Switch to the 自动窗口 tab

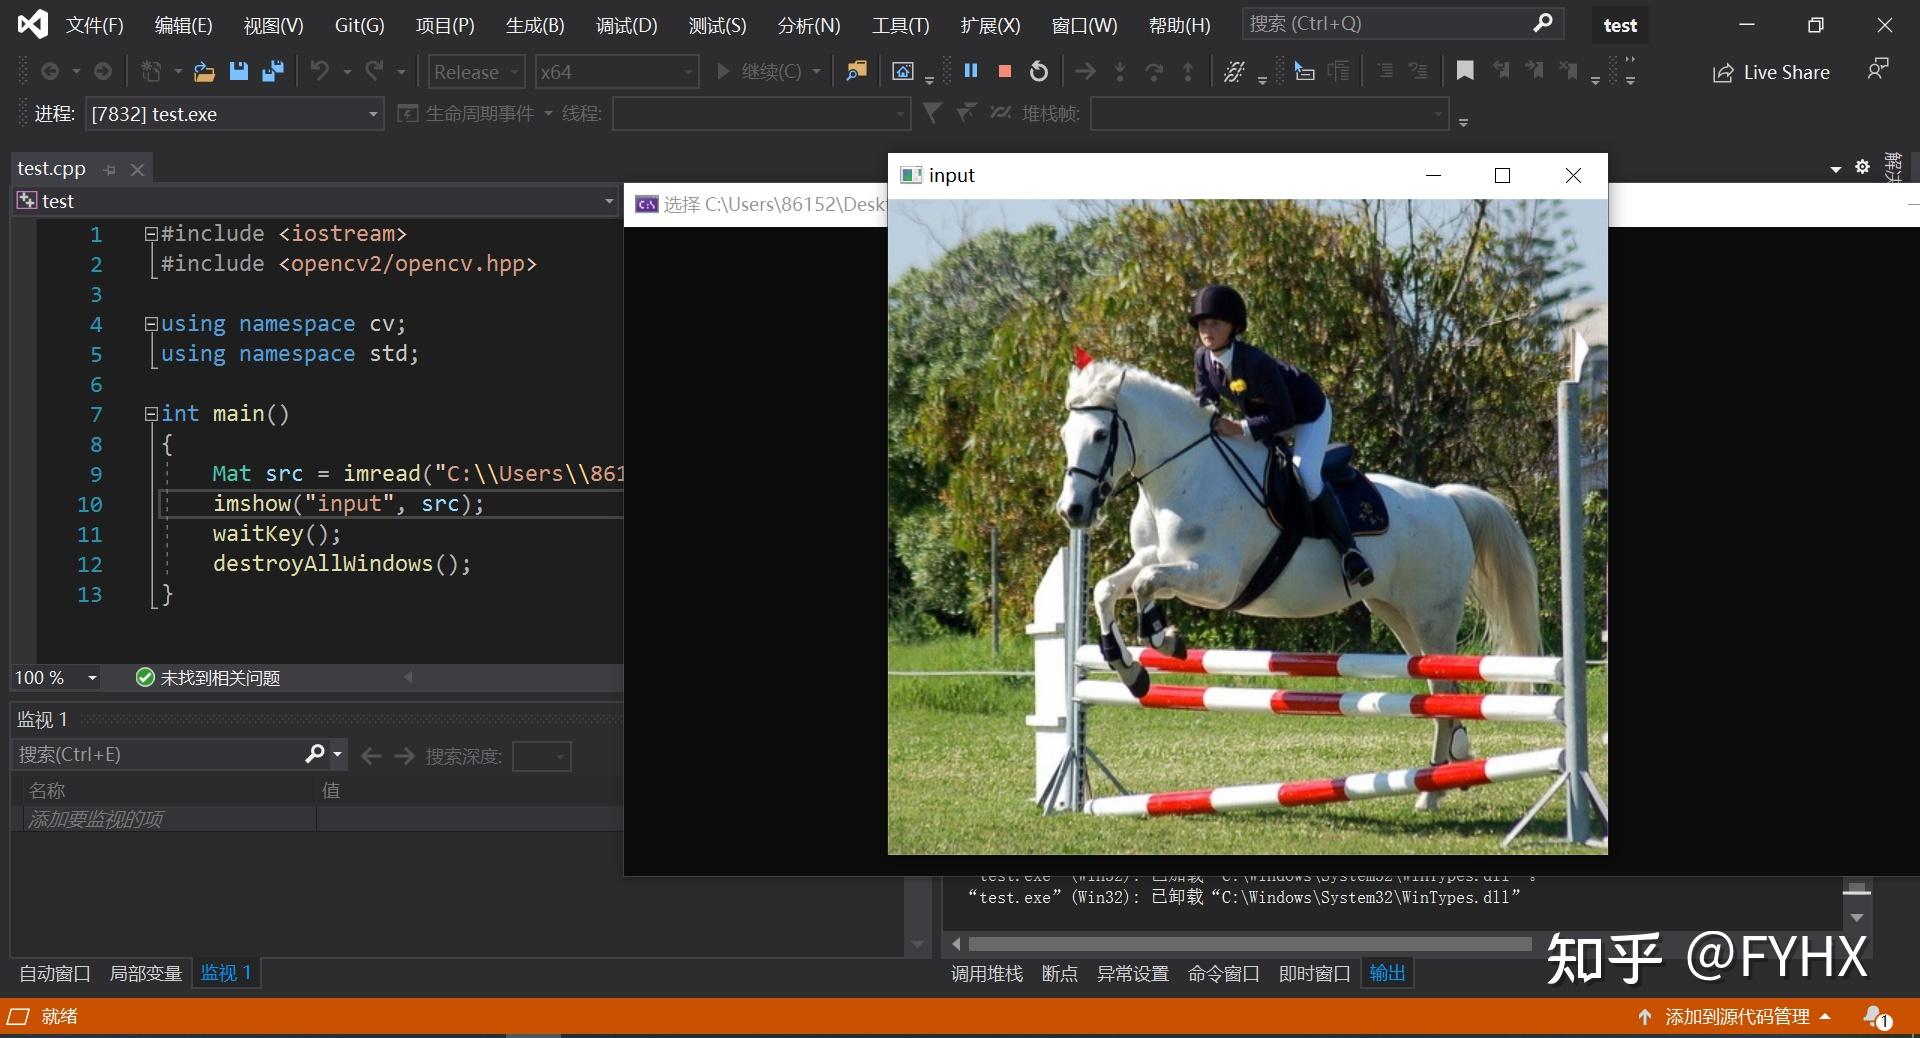(55, 973)
